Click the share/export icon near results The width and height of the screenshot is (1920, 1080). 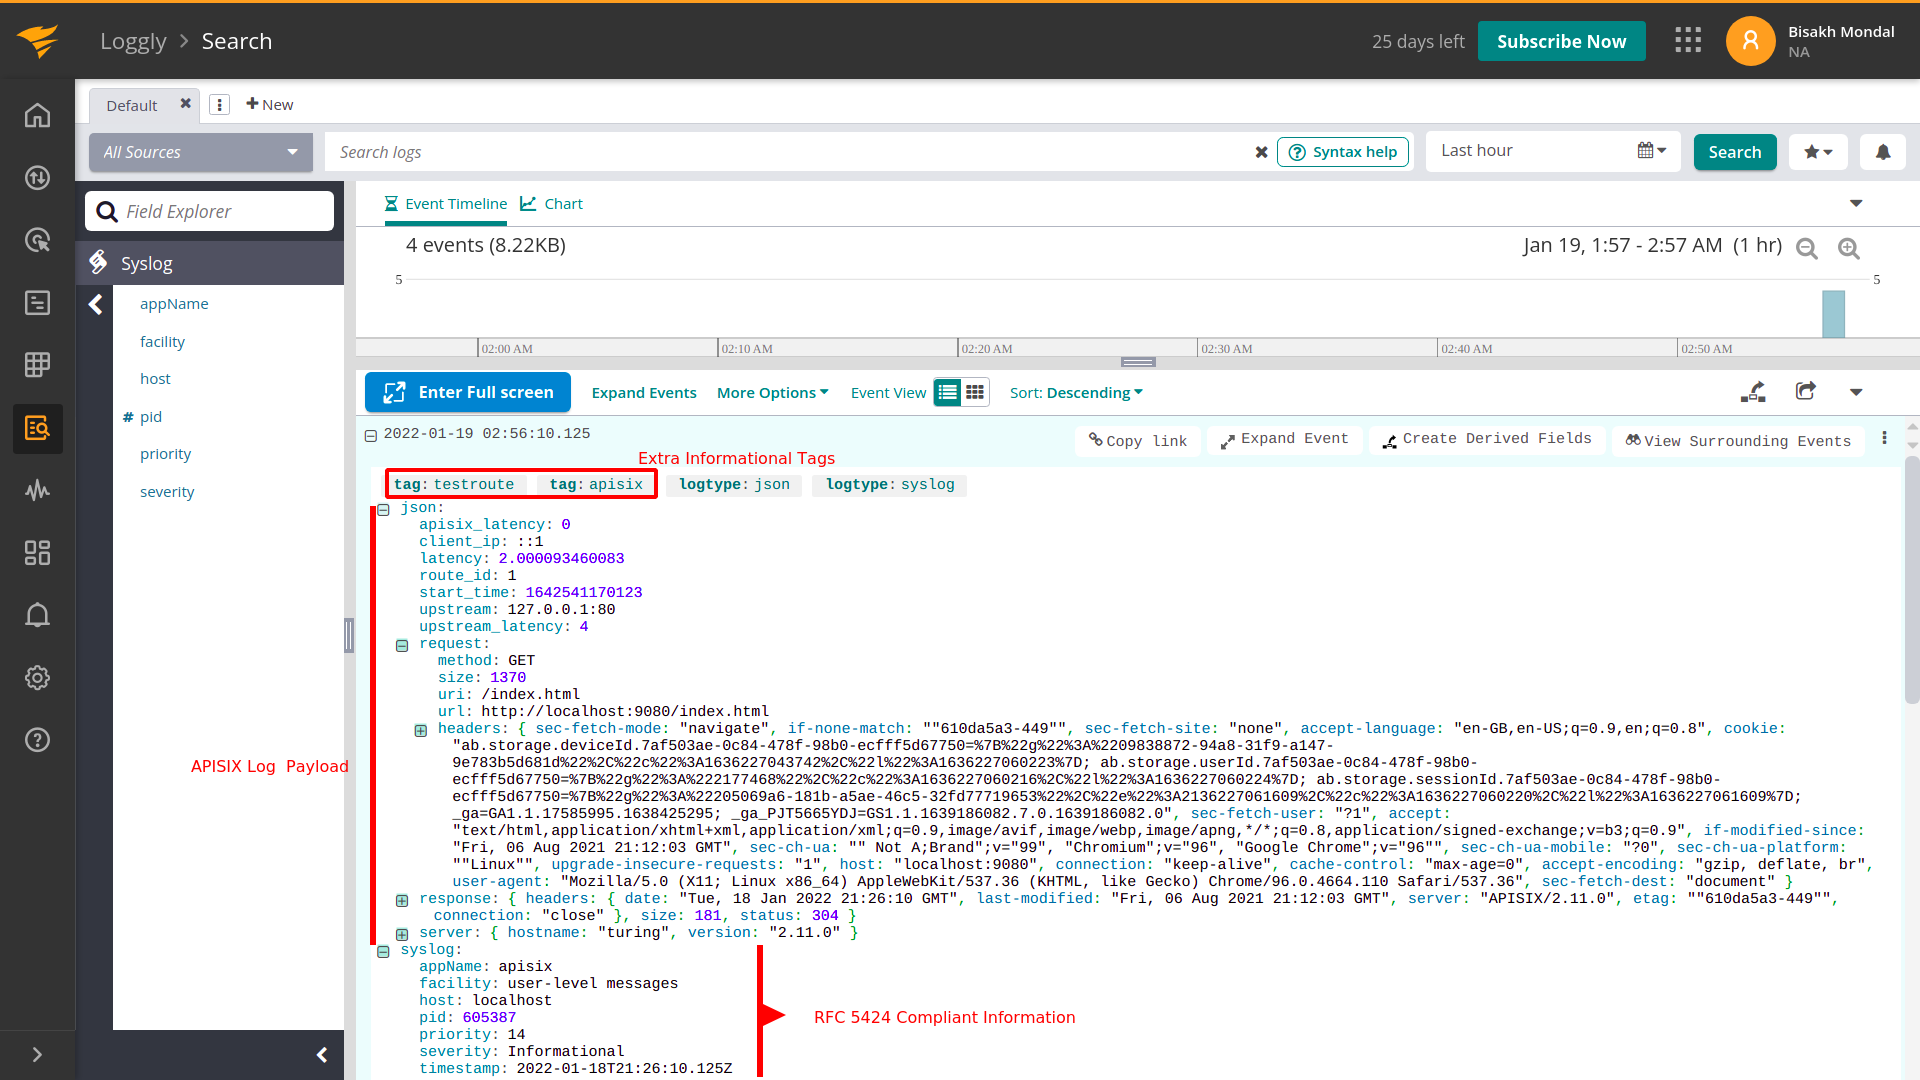tap(1807, 392)
